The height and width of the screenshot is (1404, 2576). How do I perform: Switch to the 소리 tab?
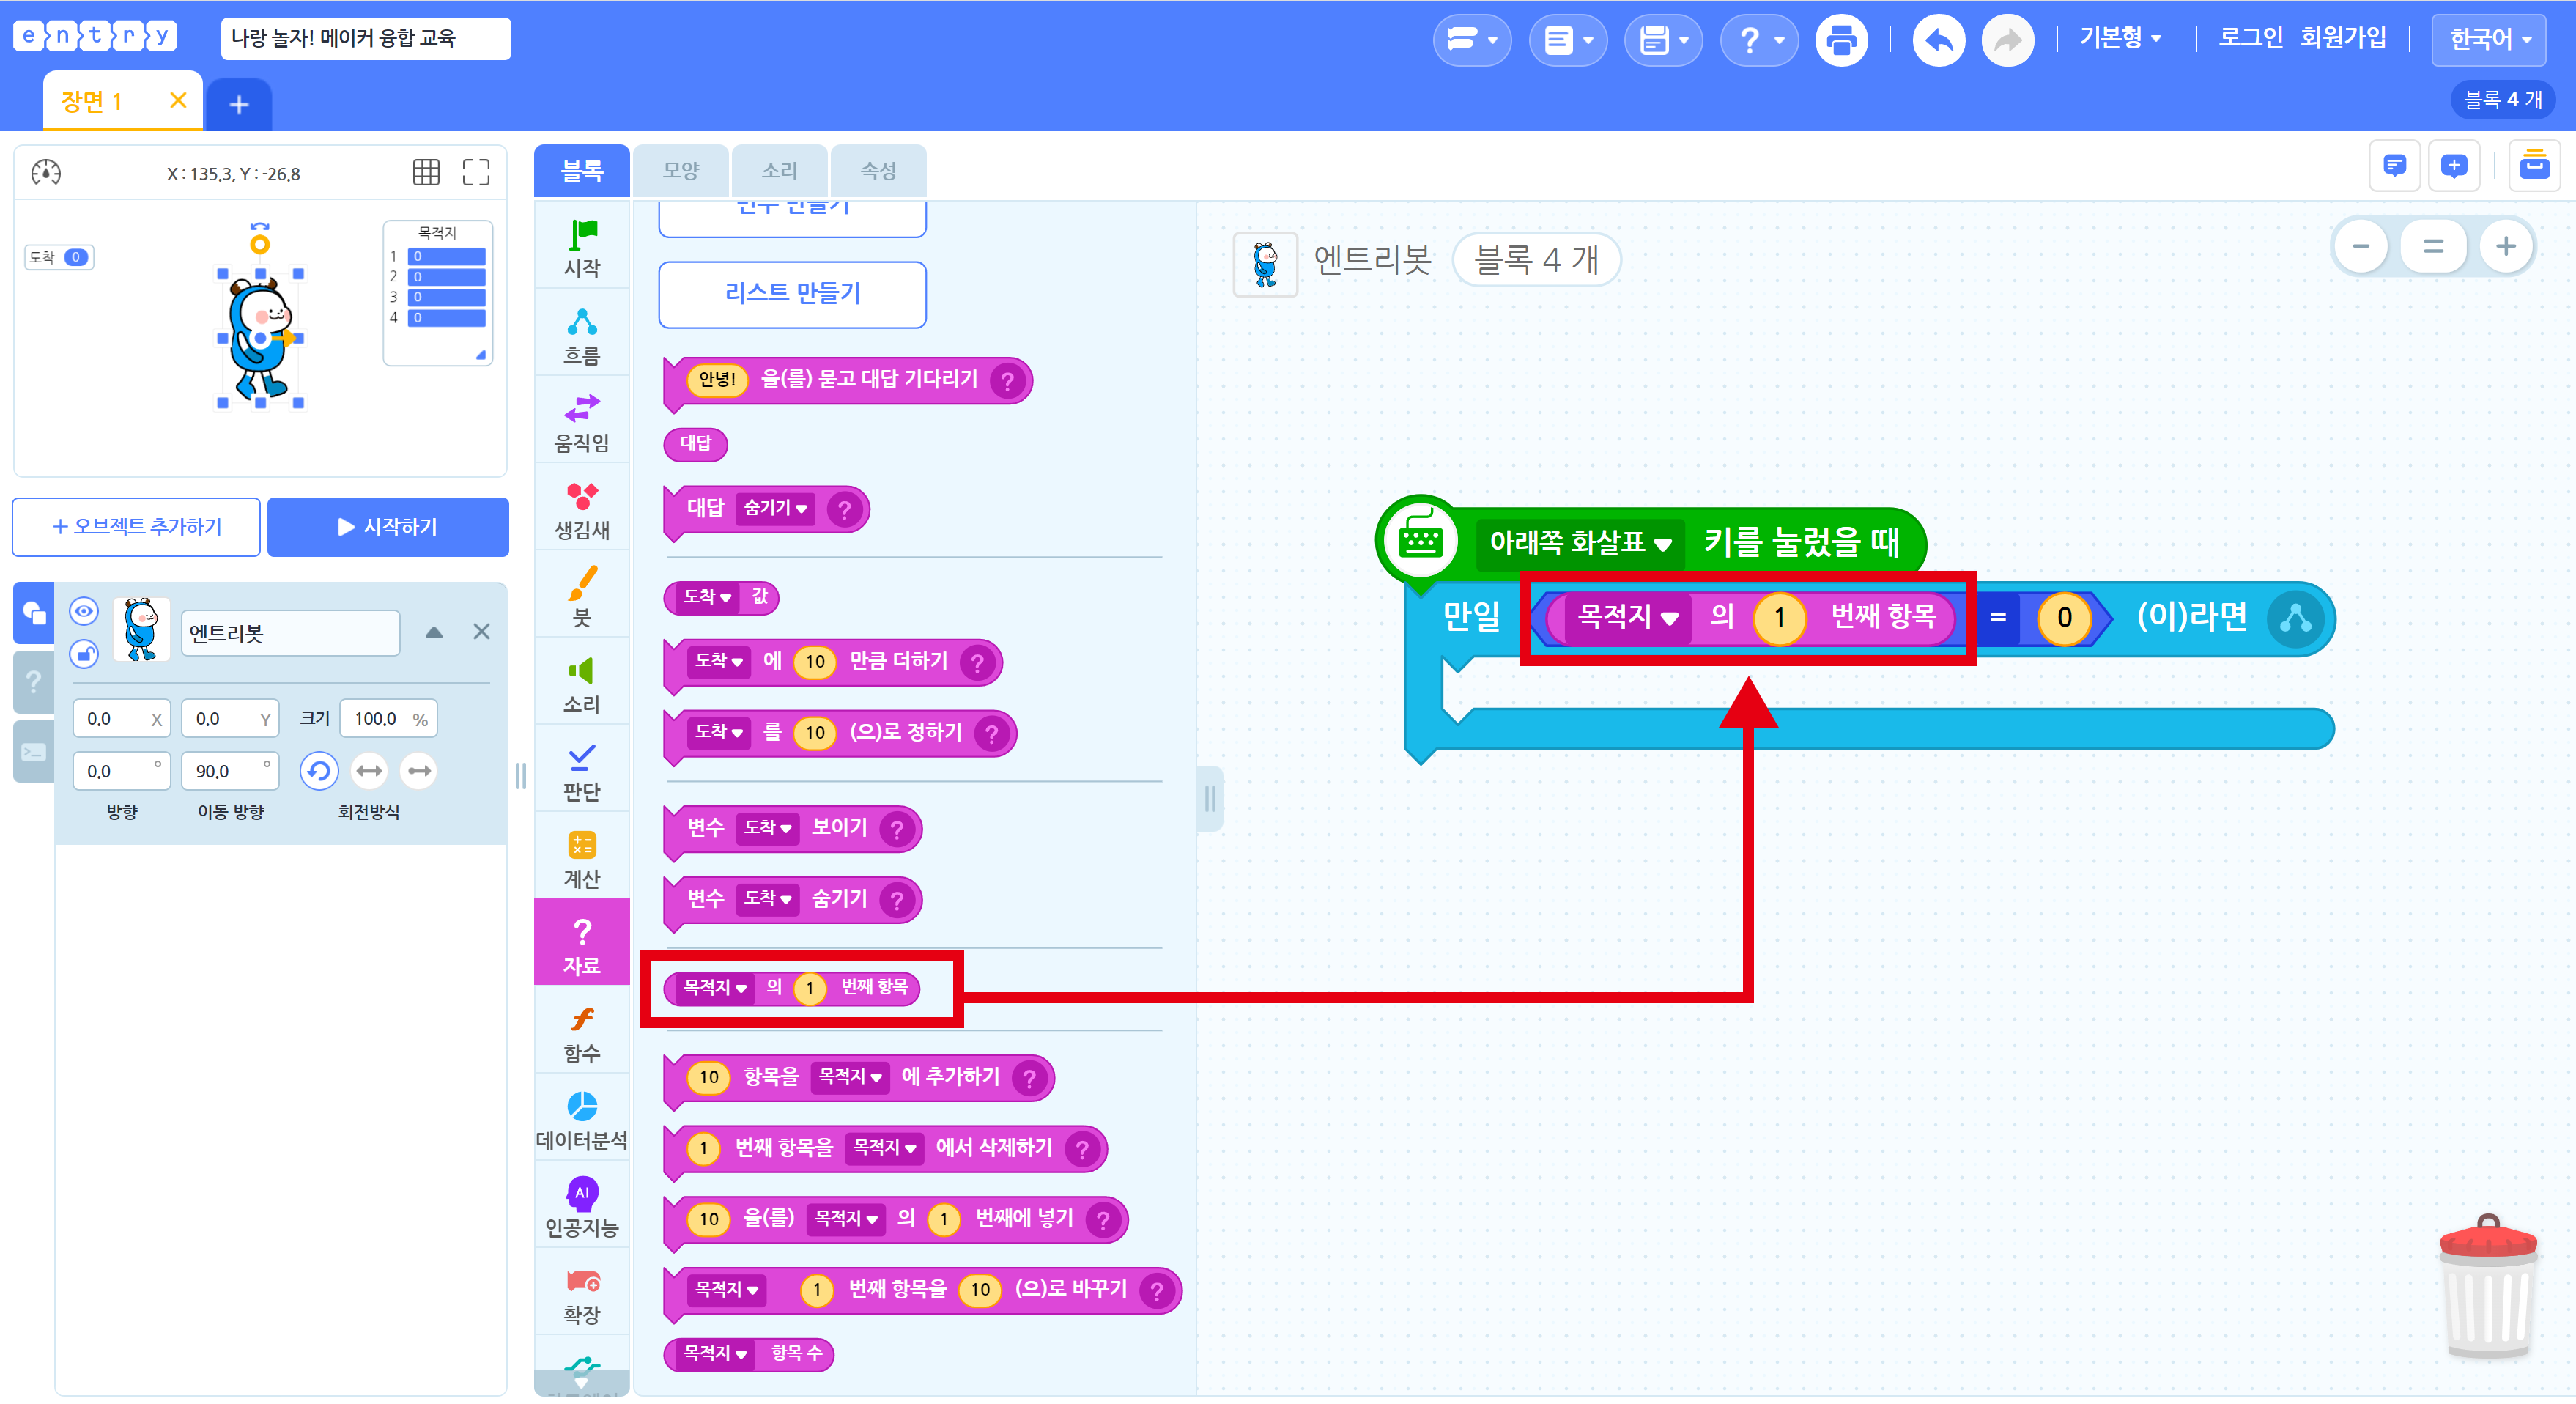tap(780, 171)
